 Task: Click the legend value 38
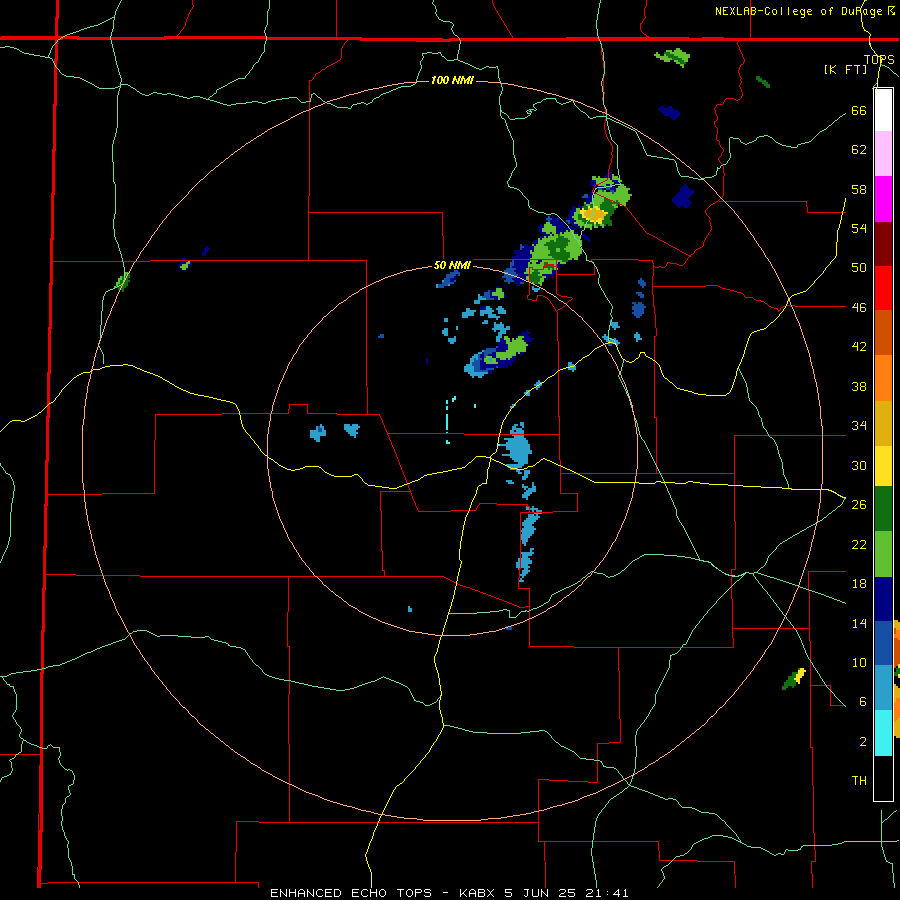pos(859,387)
